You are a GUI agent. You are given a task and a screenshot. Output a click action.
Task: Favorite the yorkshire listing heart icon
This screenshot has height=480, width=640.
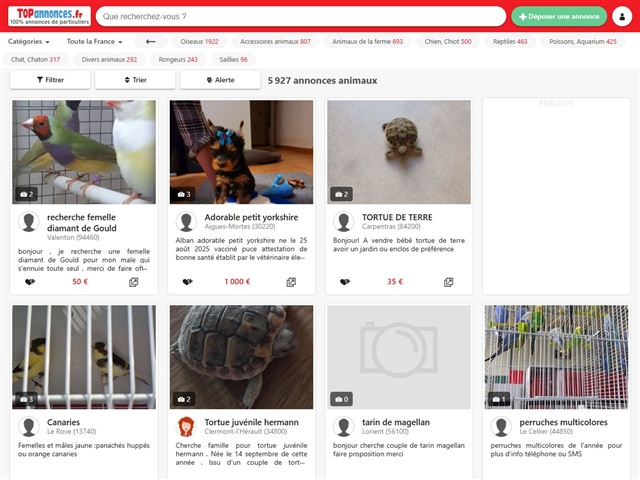point(187,282)
